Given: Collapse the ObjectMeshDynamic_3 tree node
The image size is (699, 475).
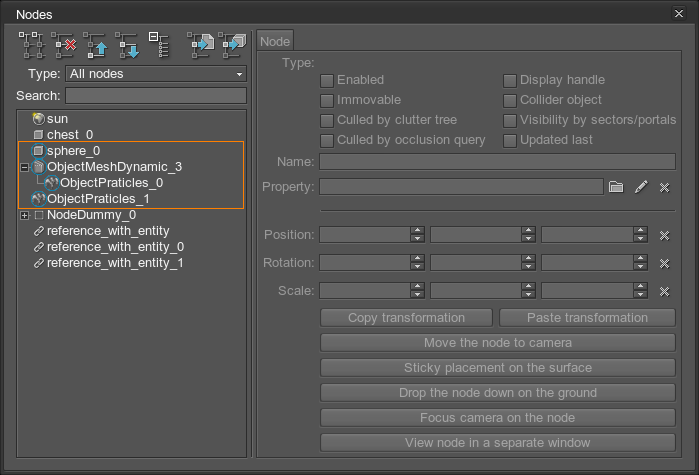Looking at the screenshot, I should coord(25,167).
